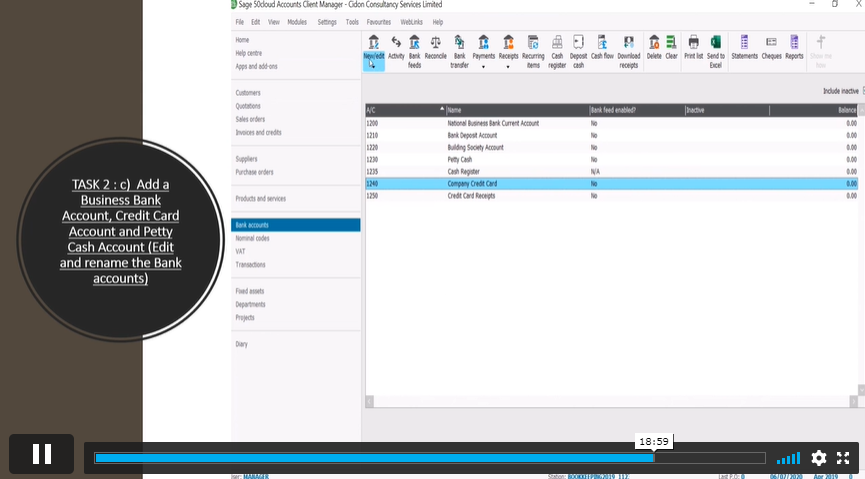Open the Diary module
Screen dimensions: 865x479
pos(241,344)
